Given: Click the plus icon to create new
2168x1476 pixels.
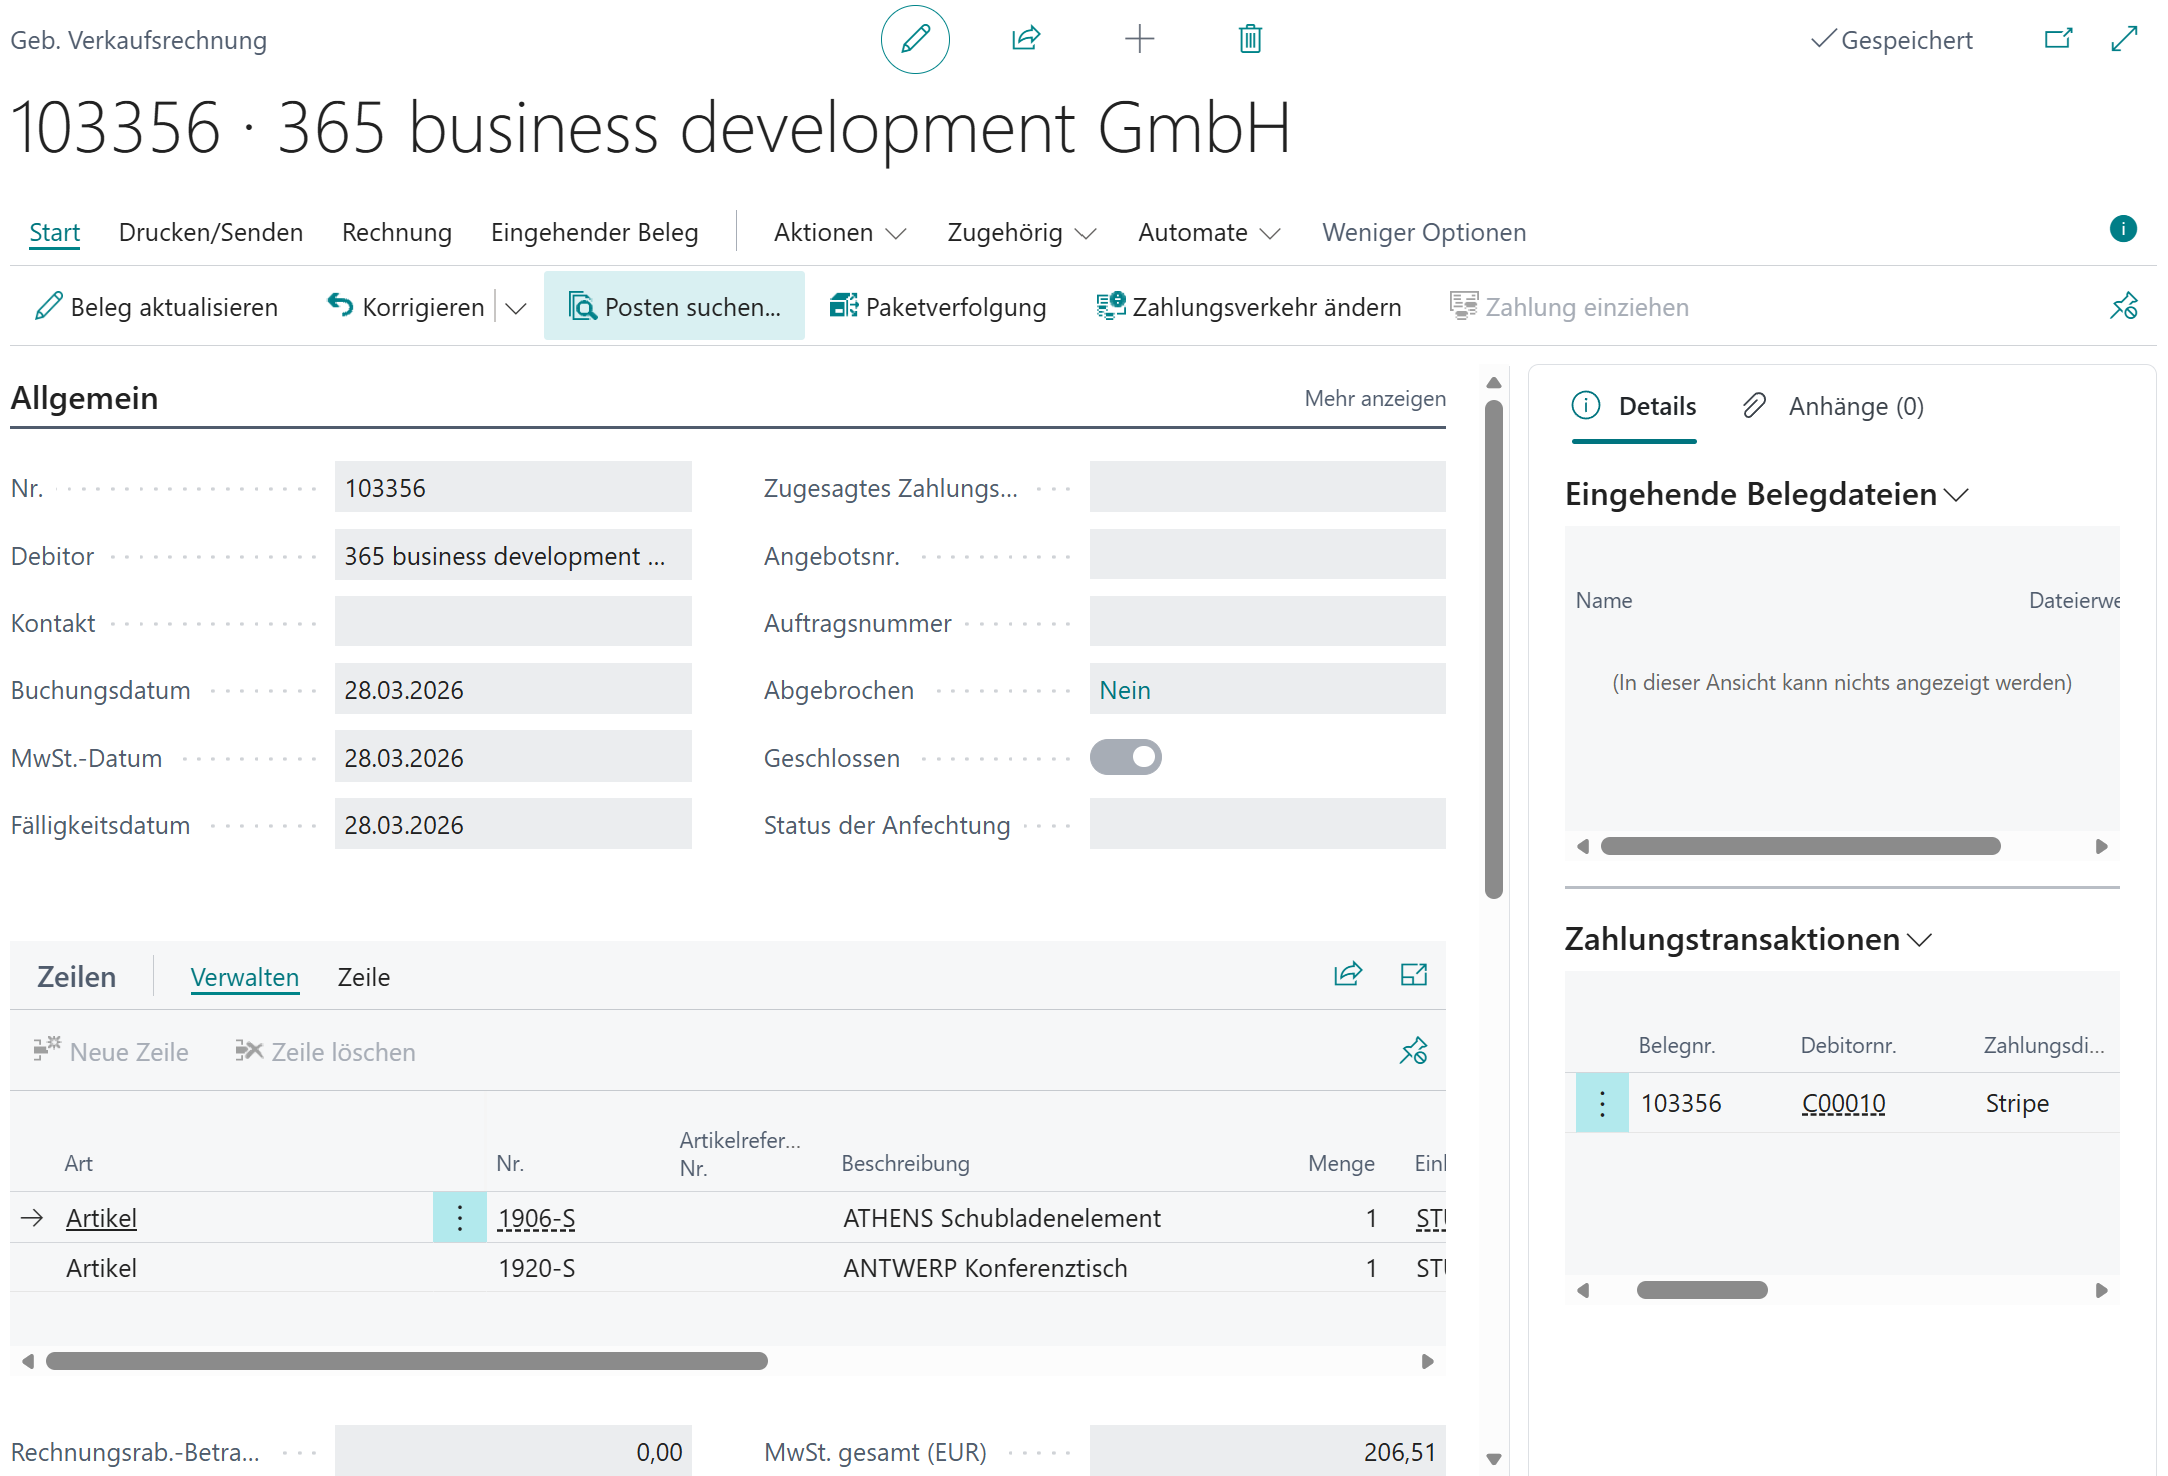Looking at the screenshot, I should (x=1139, y=40).
